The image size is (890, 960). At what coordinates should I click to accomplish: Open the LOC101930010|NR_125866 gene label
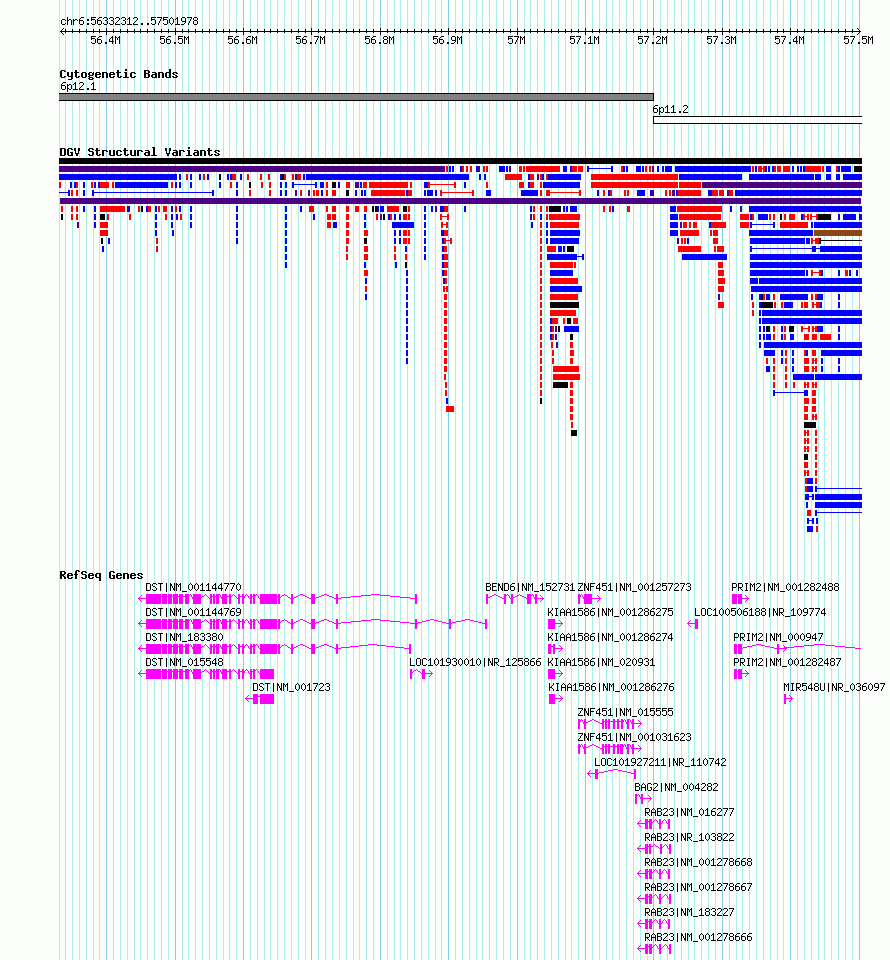[x=476, y=662]
